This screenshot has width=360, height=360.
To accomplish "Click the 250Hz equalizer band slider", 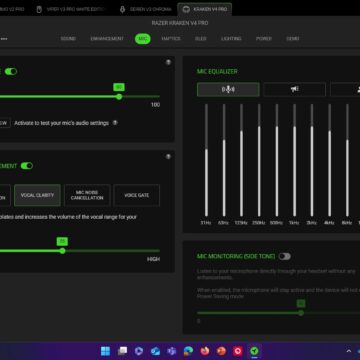I will (259, 160).
